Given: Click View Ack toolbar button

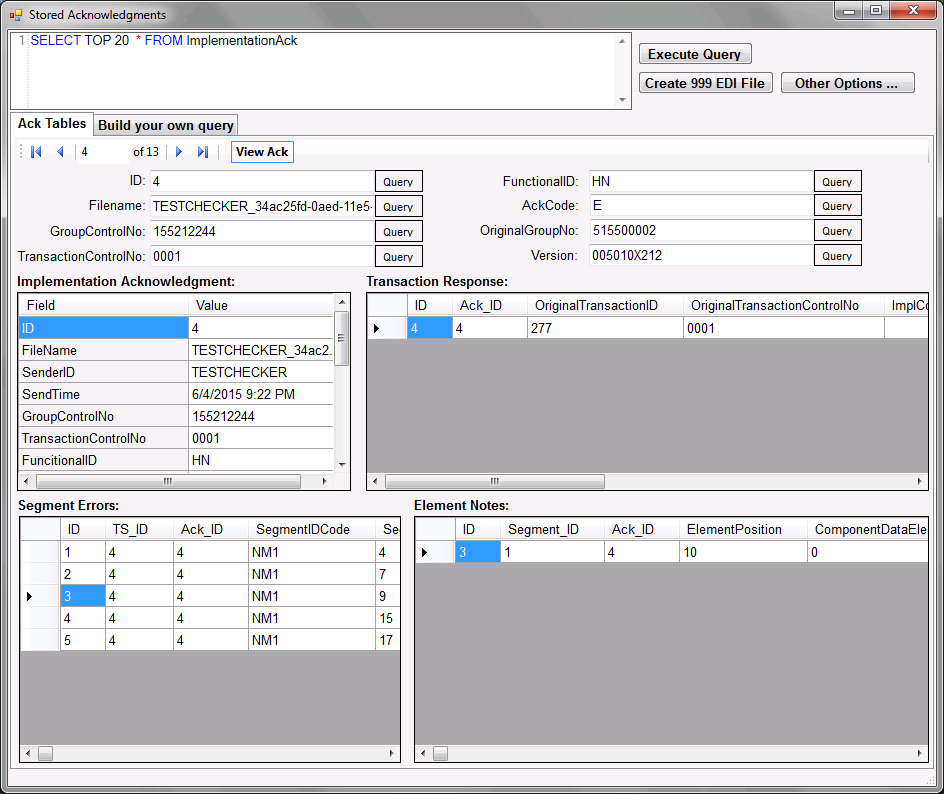Looking at the screenshot, I should 262,152.
